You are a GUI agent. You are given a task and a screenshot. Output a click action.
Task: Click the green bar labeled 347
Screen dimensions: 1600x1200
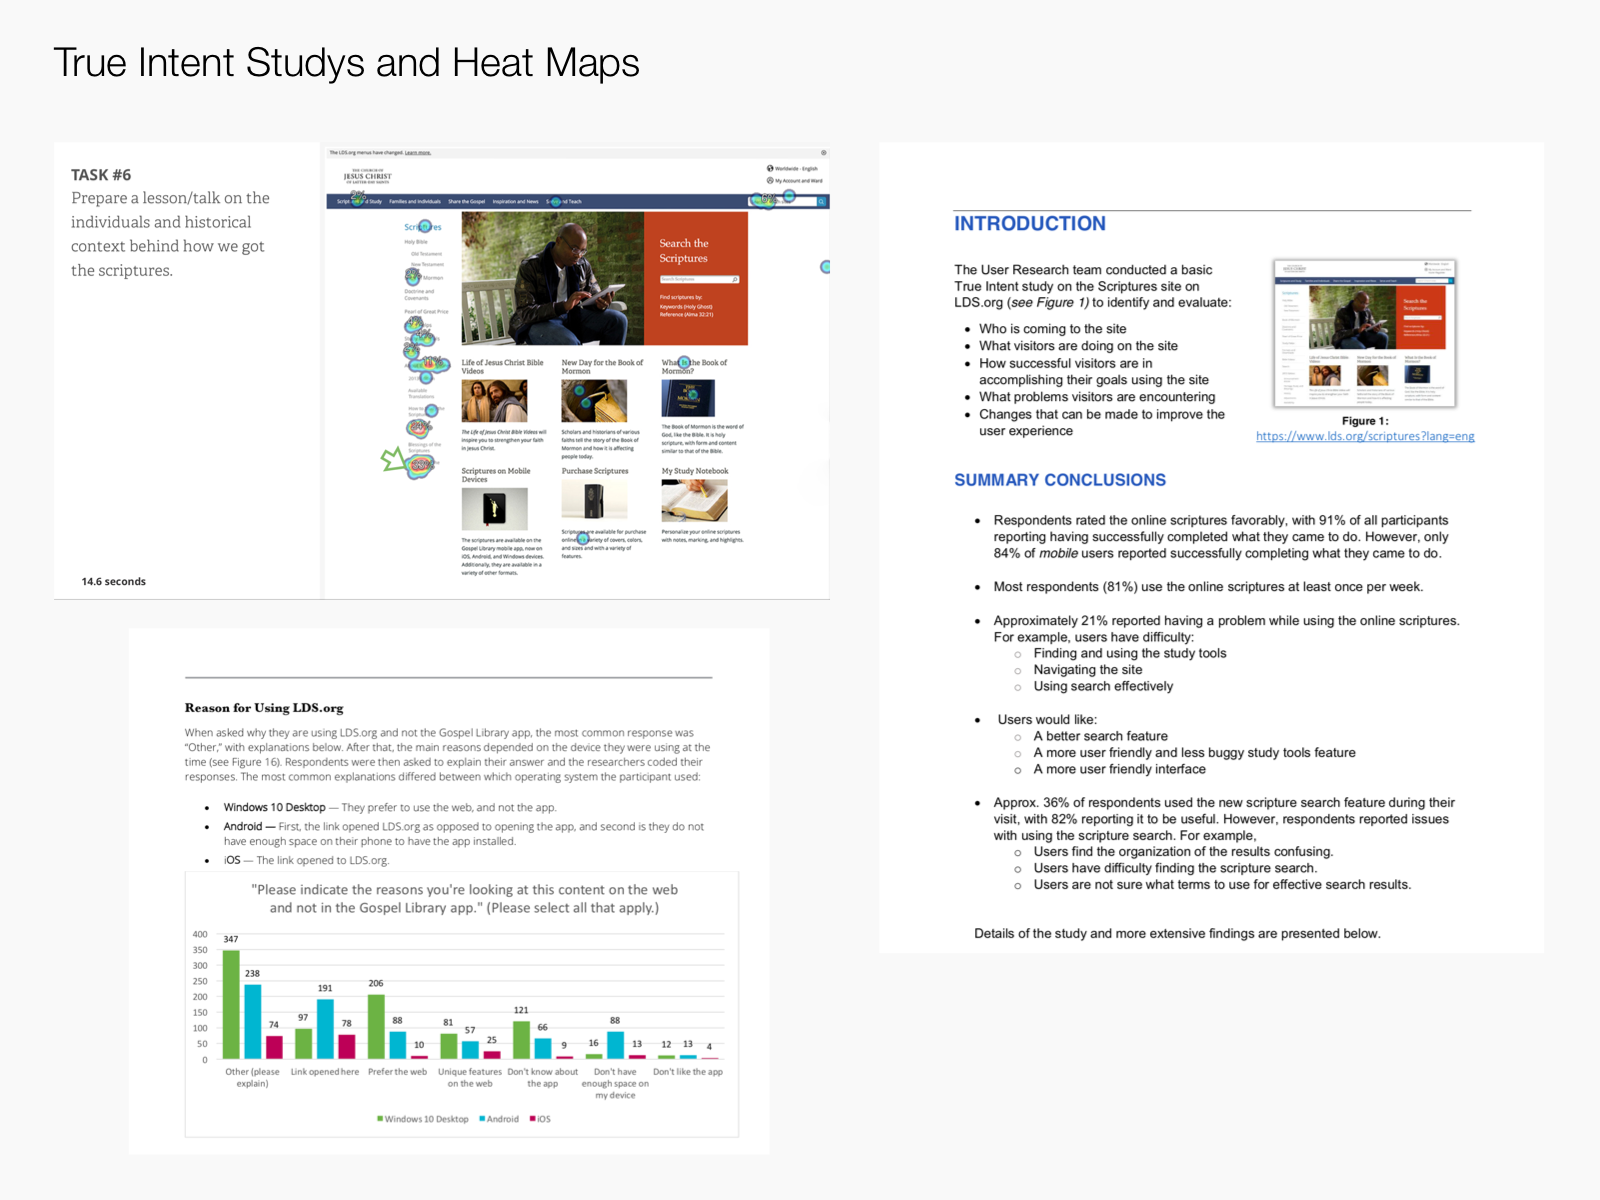231,1004
